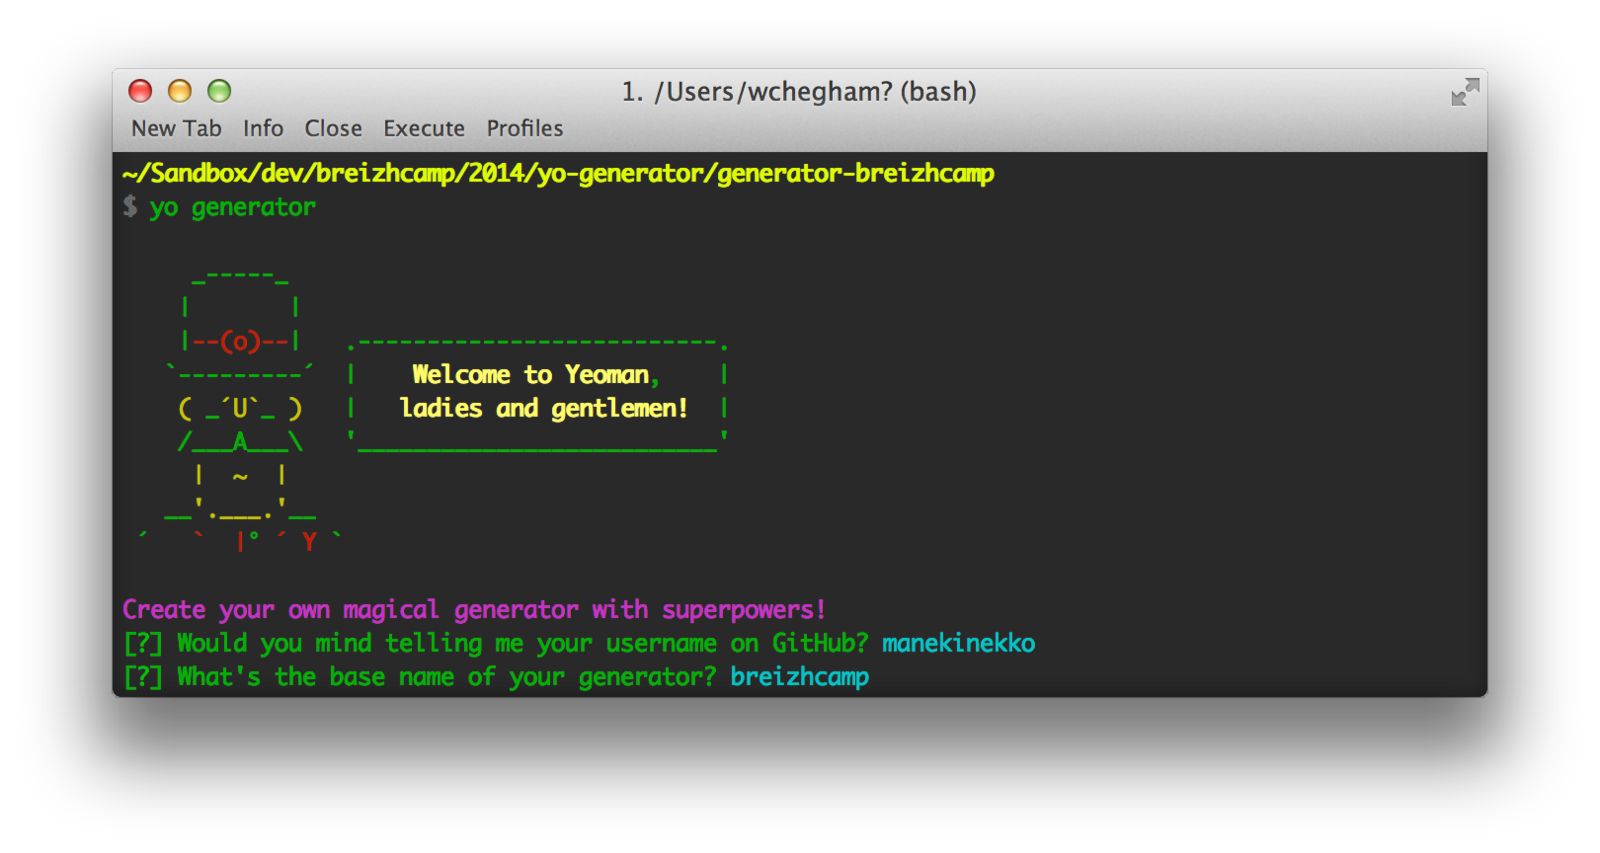Click the fullscreen arrows icon
Screen dimensions: 1600x853
click(1465, 92)
